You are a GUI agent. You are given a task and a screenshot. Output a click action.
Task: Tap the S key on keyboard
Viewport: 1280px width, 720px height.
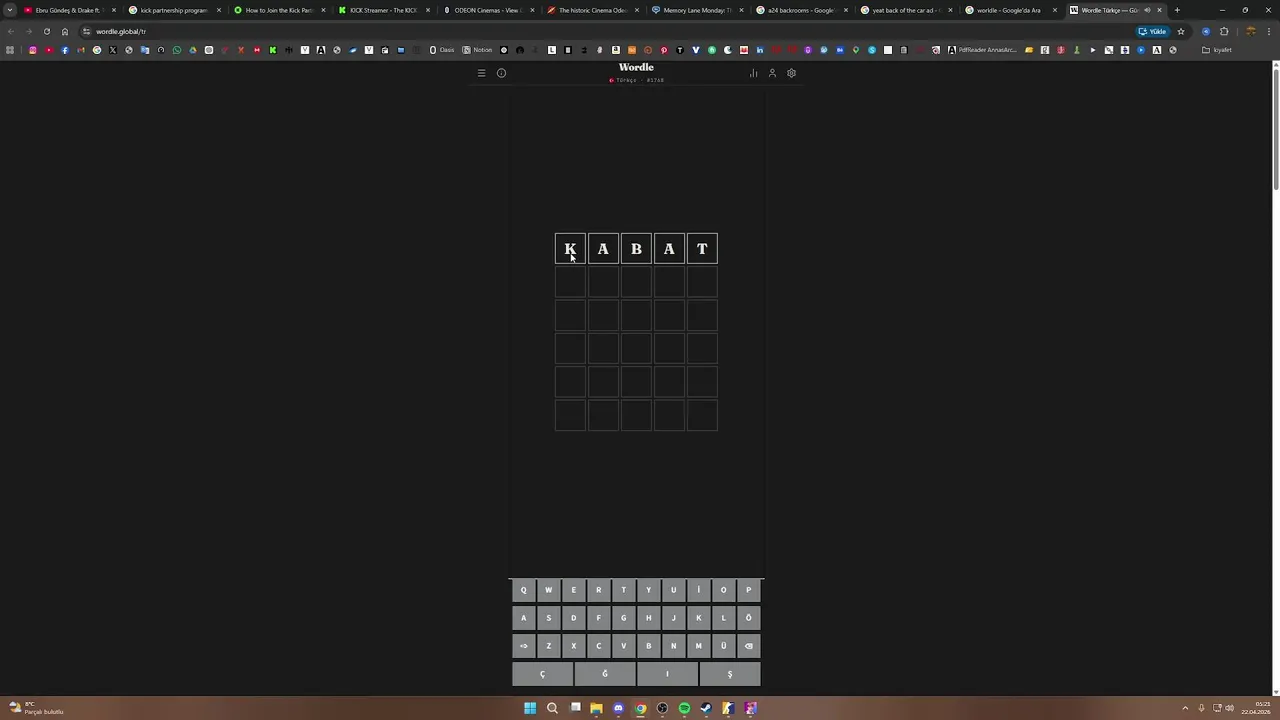pyautogui.click(x=548, y=618)
